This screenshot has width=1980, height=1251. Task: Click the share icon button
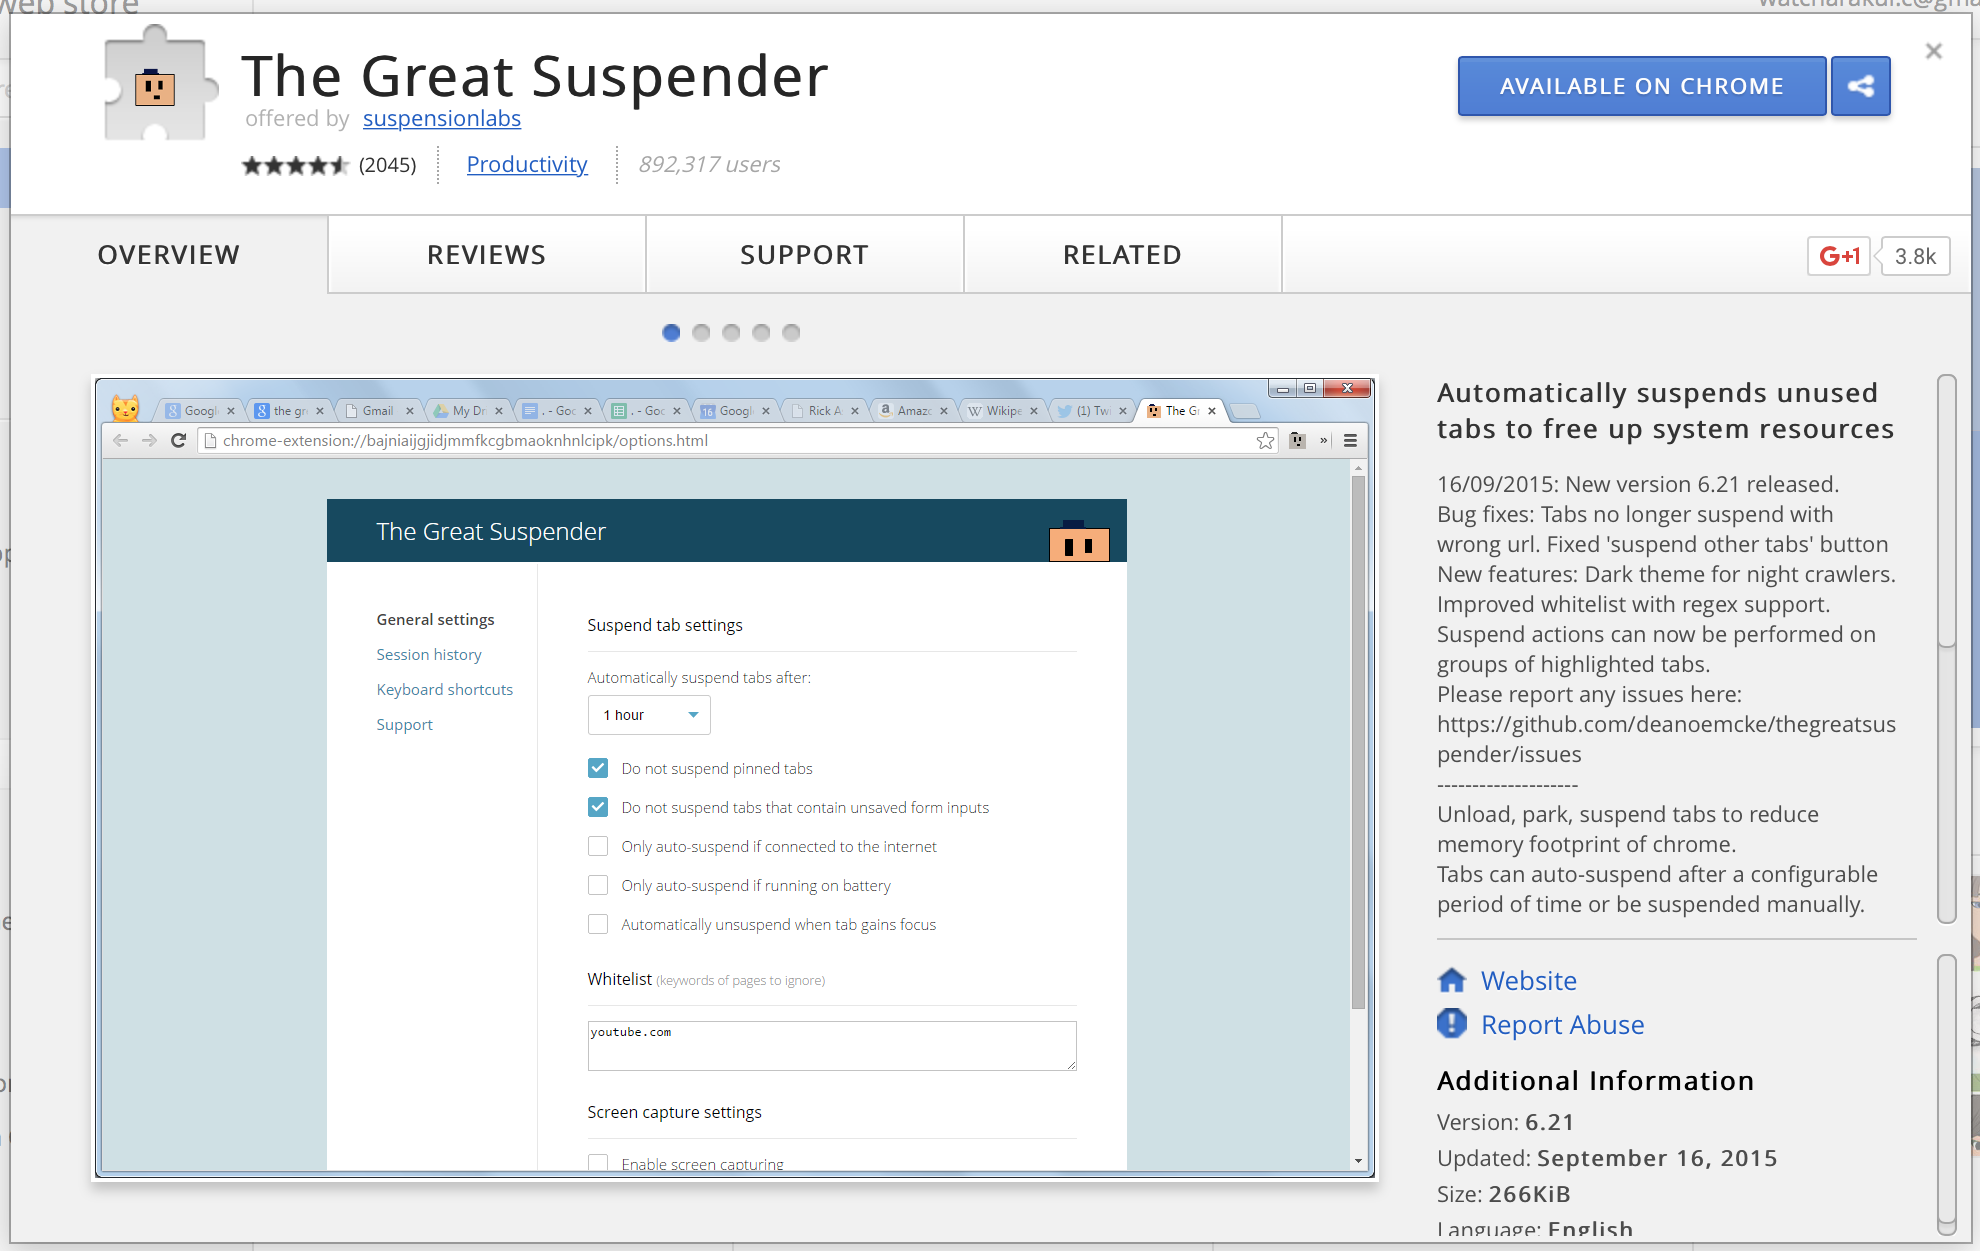pos(1860,86)
